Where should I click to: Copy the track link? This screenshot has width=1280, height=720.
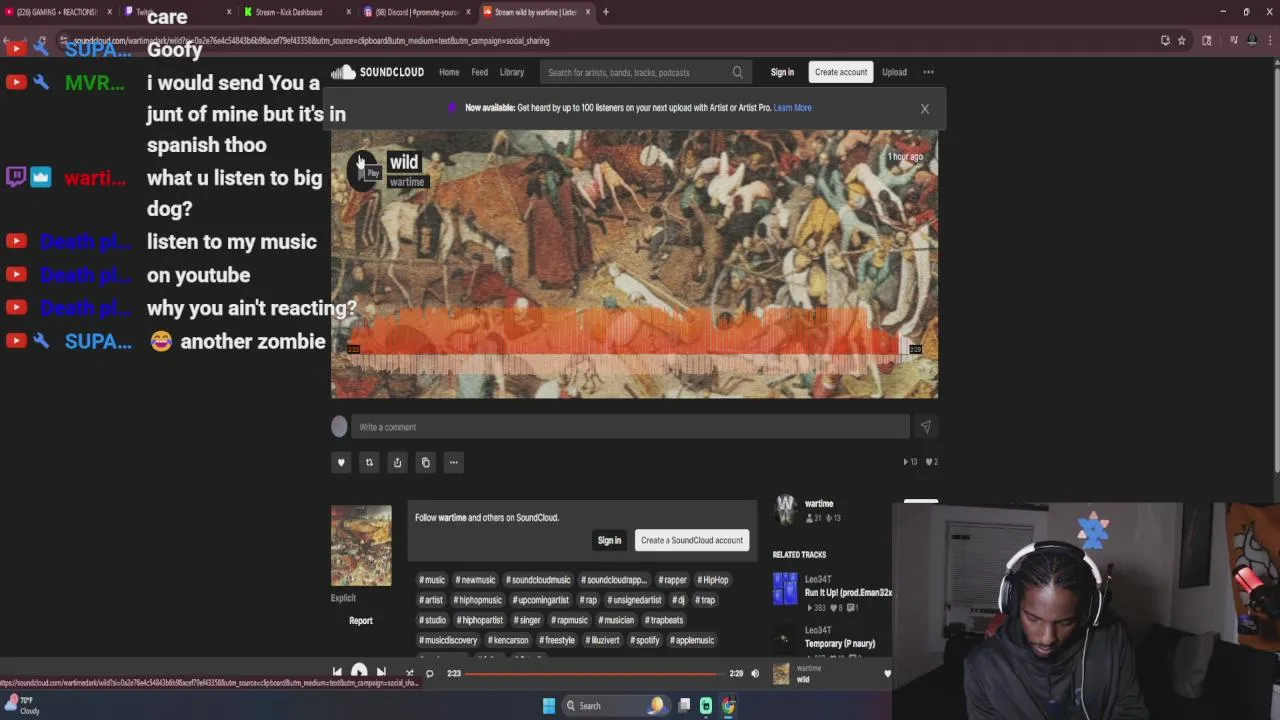[425, 462]
